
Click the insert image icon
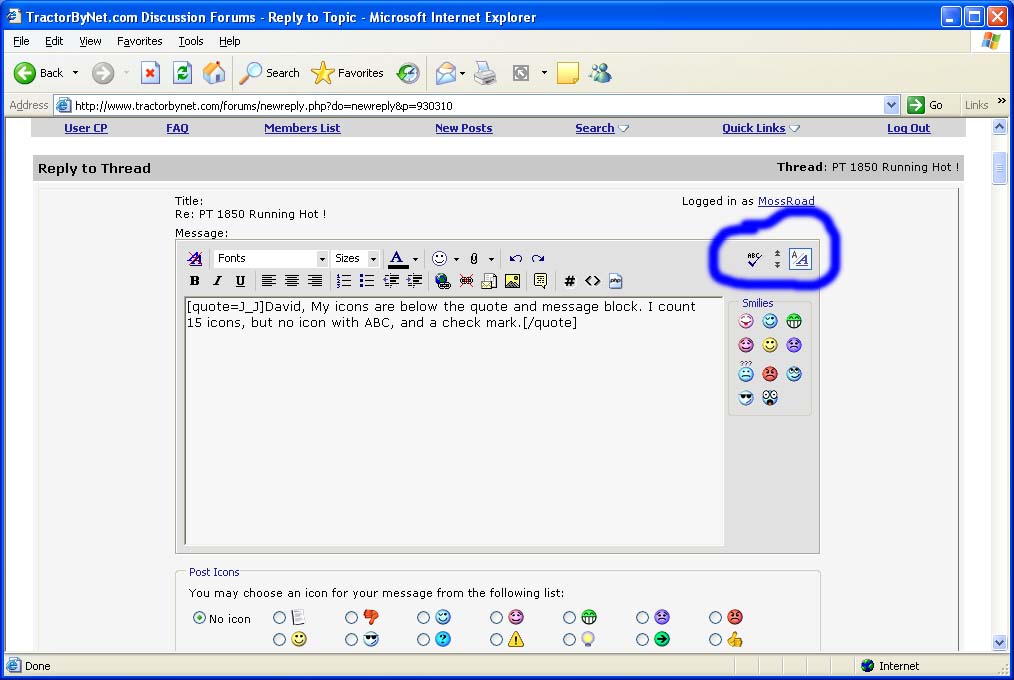(x=513, y=281)
